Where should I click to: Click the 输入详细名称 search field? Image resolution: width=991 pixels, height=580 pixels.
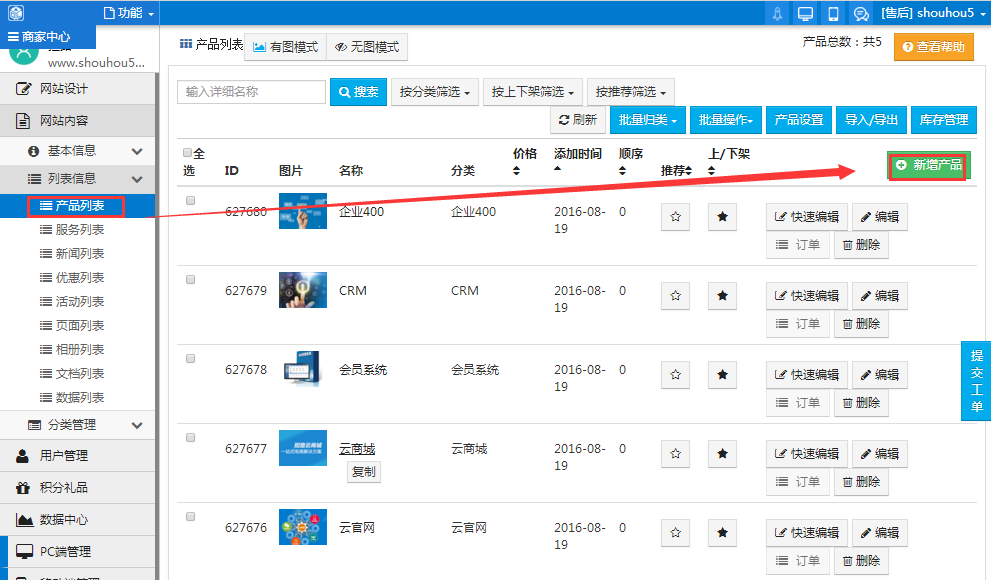pyautogui.click(x=251, y=92)
